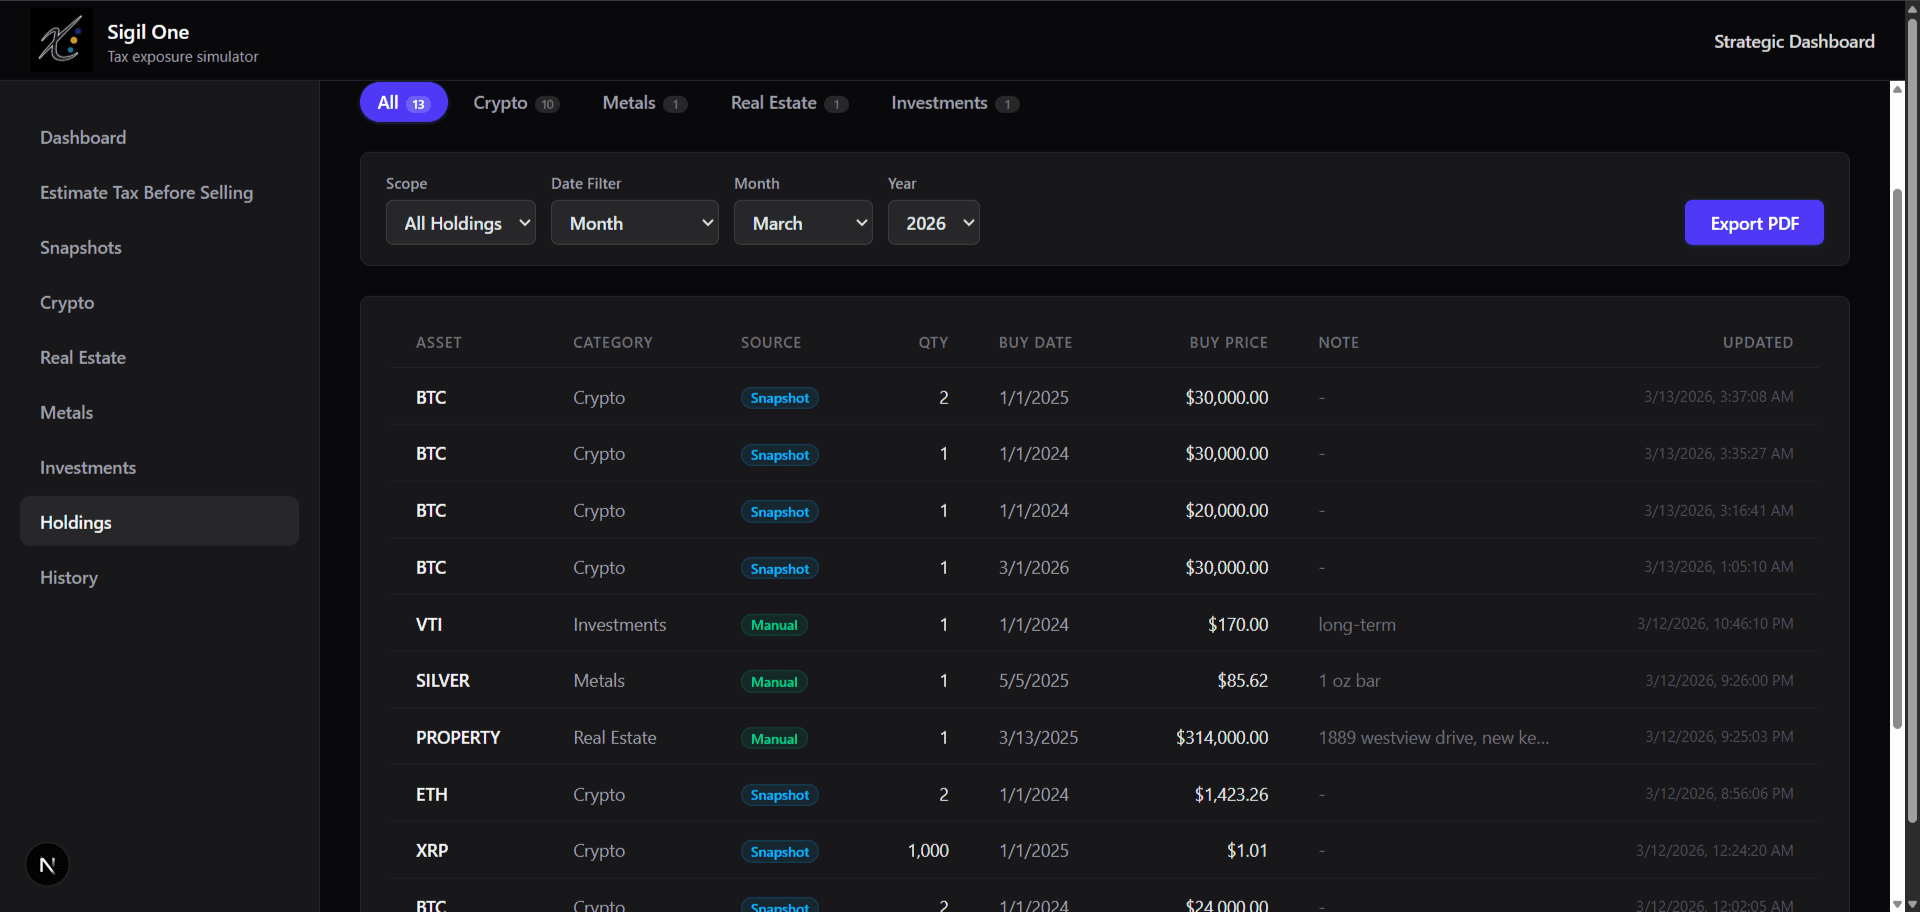Open the Investments sidebar entry
Viewport: 1920px width, 912px height.
(x=88, y=467)
